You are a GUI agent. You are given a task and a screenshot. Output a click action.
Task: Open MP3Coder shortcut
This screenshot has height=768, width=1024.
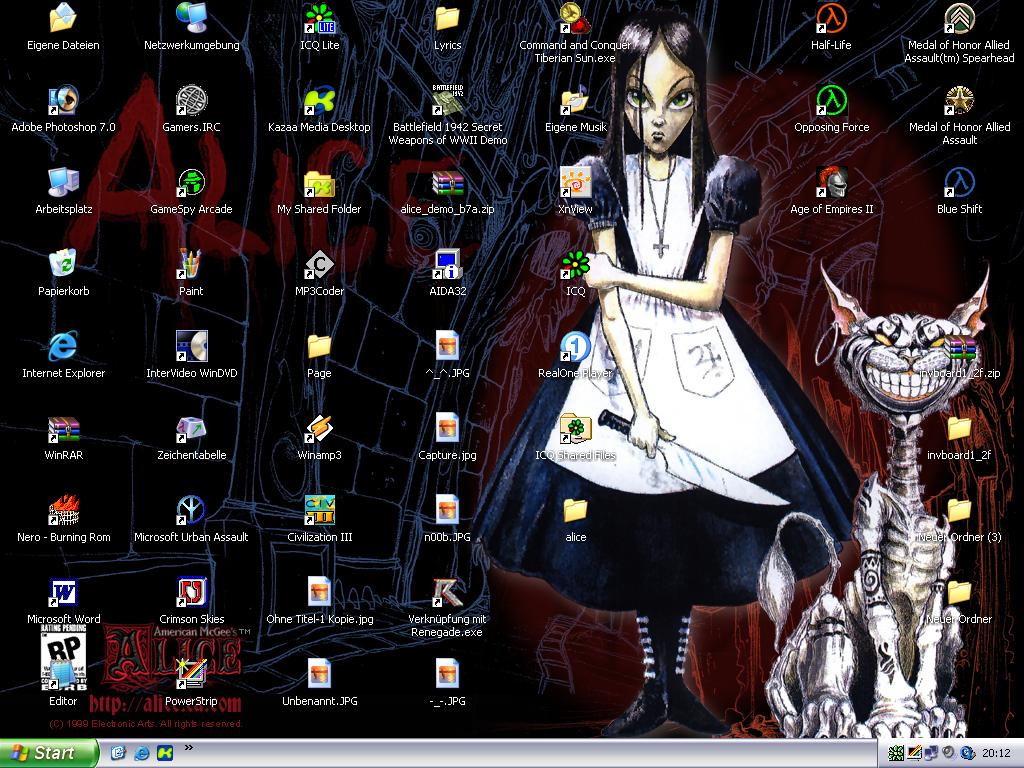point(319,265)
